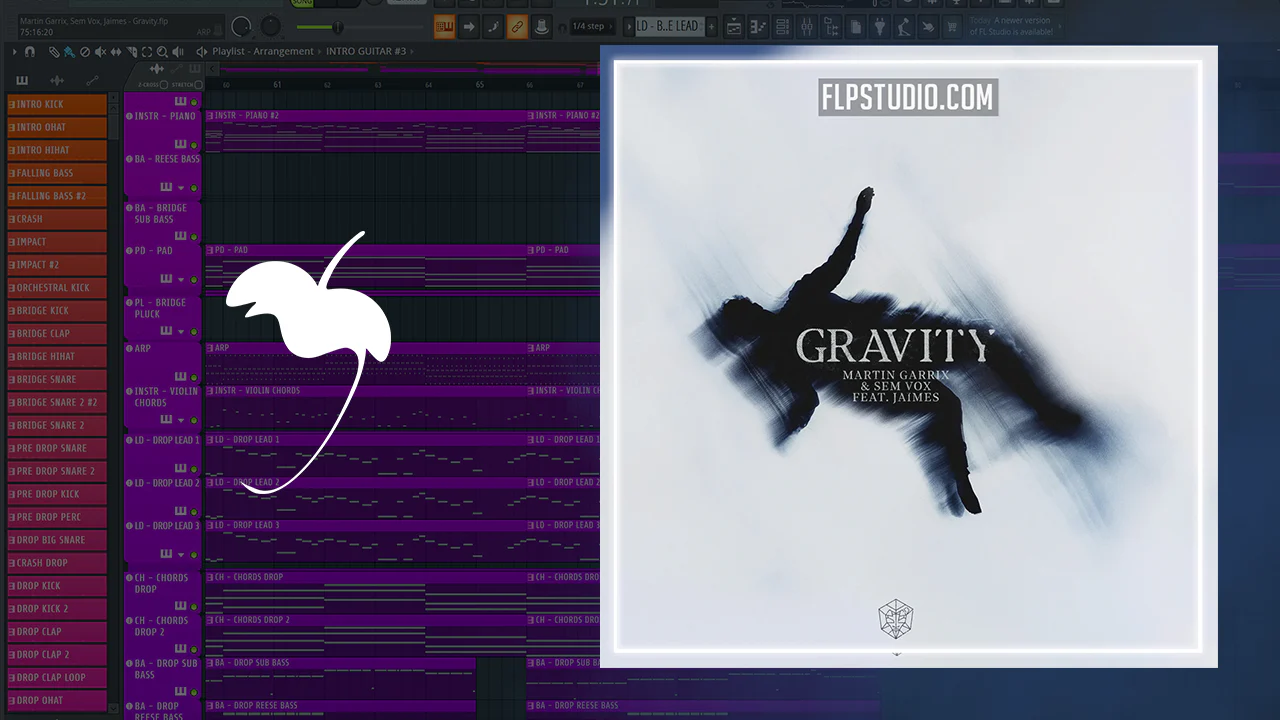This screenshot has width=1280, height=720.
Task: Click Playlist - Arrangement breadcrumb
Action: (262, 51)
